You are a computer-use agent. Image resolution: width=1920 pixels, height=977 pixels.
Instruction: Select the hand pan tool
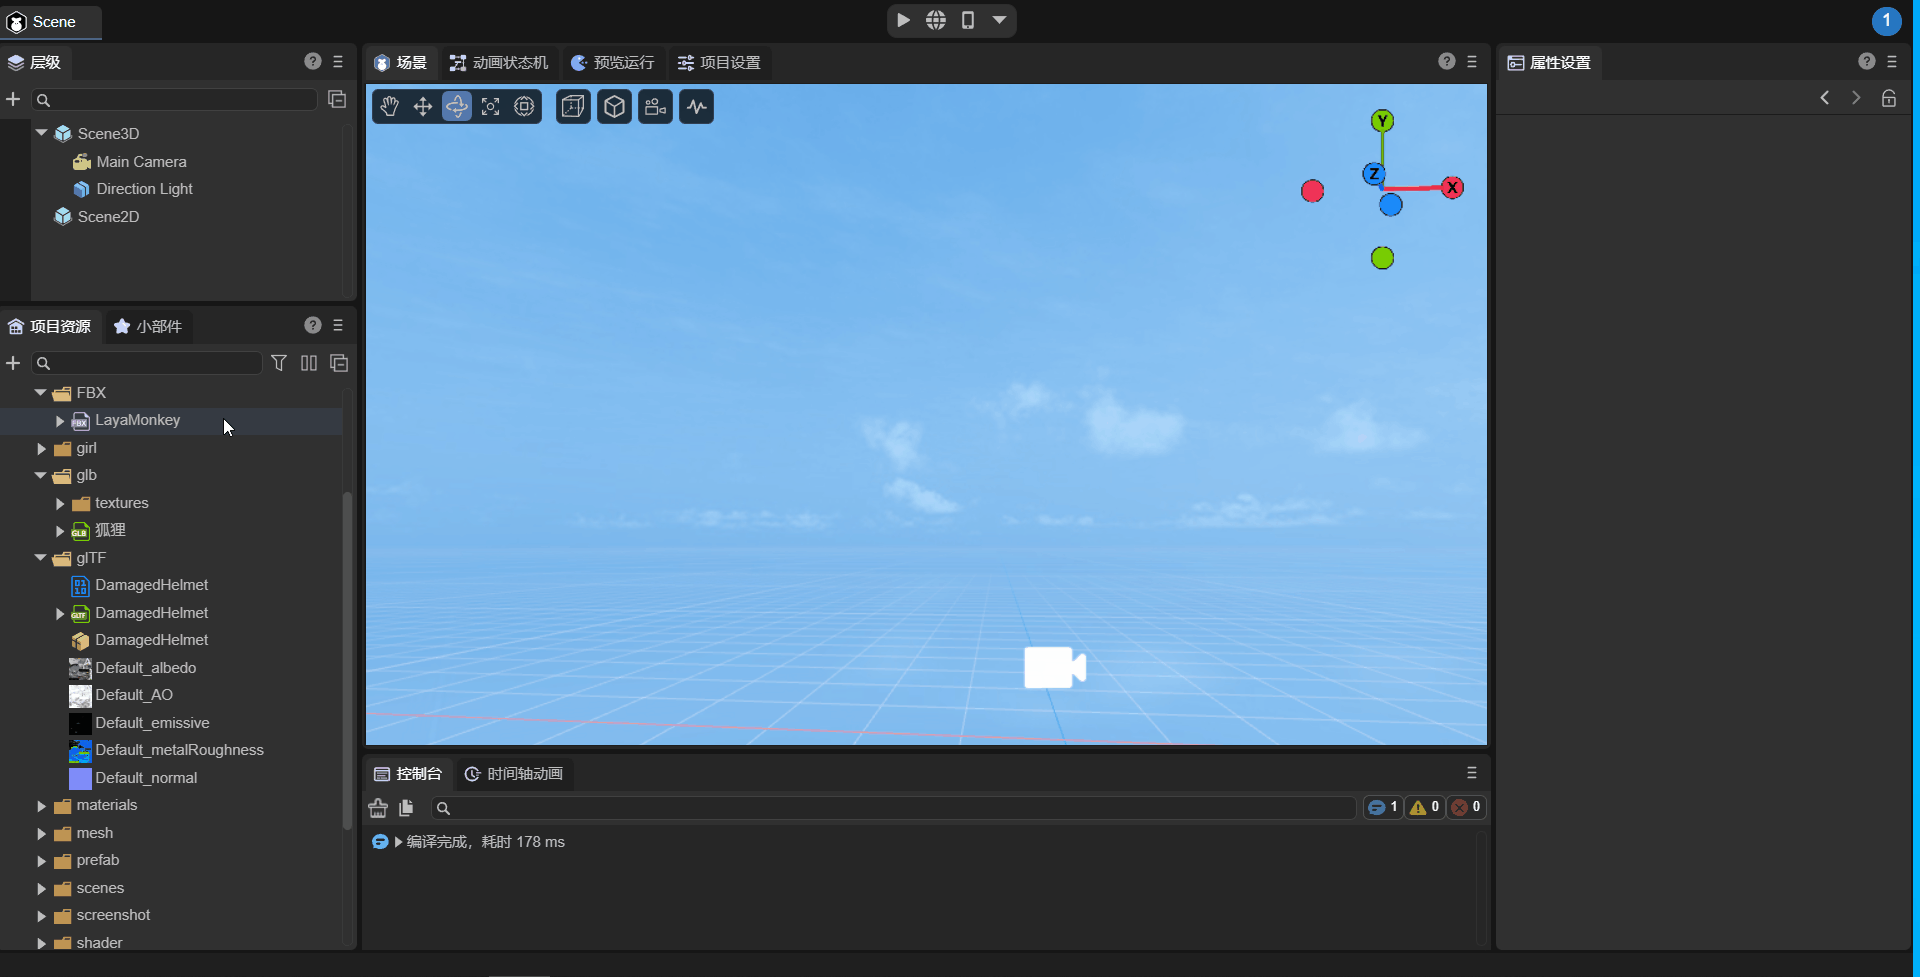click(389, 107)
